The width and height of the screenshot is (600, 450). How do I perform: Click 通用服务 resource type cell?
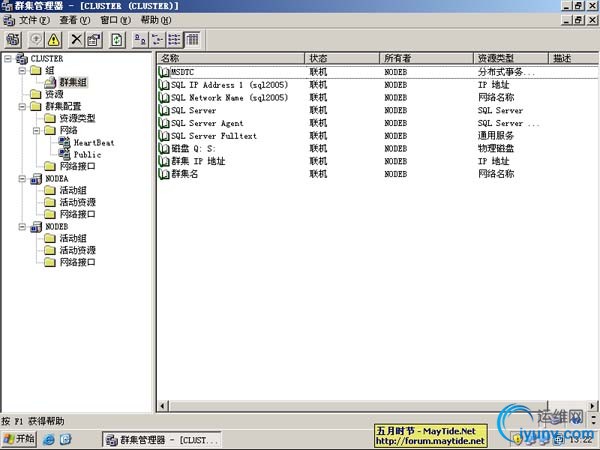coord(496,136)
